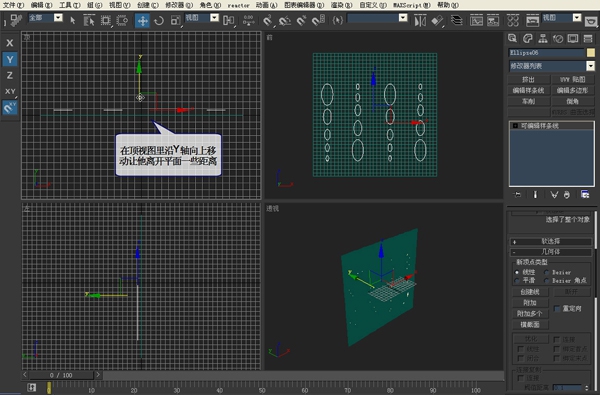600x395 pixels.
Task: Click the Select and Link chain icon
Action: (x=15, y=20)
